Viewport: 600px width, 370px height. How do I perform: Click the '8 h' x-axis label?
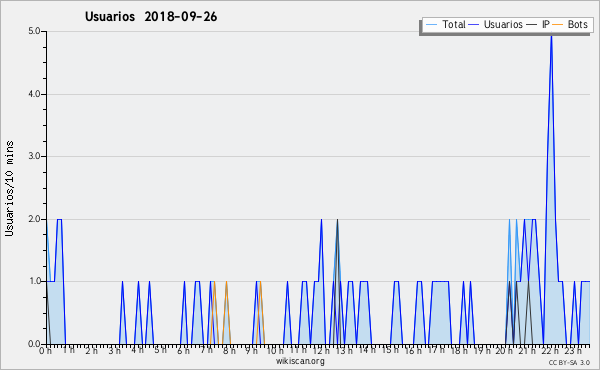tap(229, 351)
